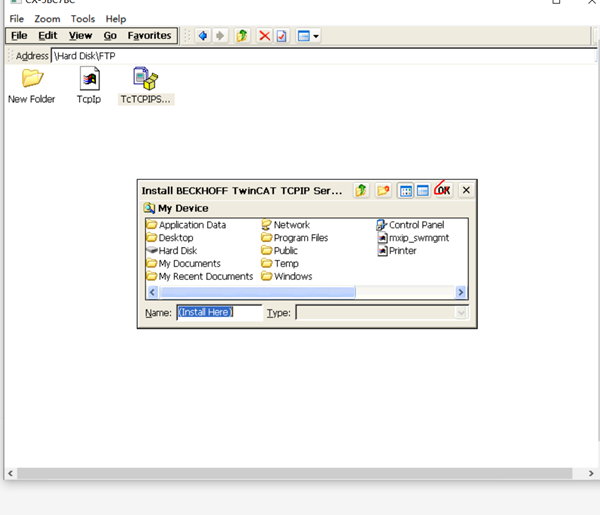Click main window scrollbar right arrow
Screen dimensions: 600x515
[591, 473]
